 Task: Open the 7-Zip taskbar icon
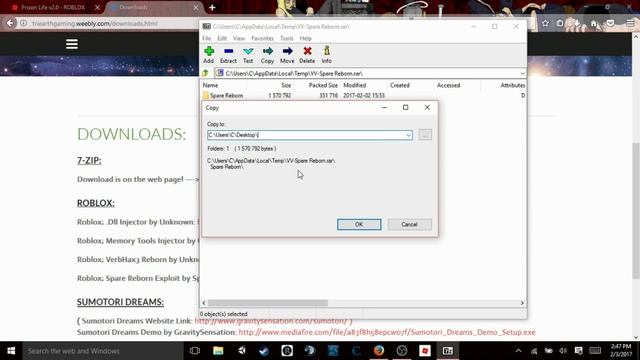pos(448,351)
